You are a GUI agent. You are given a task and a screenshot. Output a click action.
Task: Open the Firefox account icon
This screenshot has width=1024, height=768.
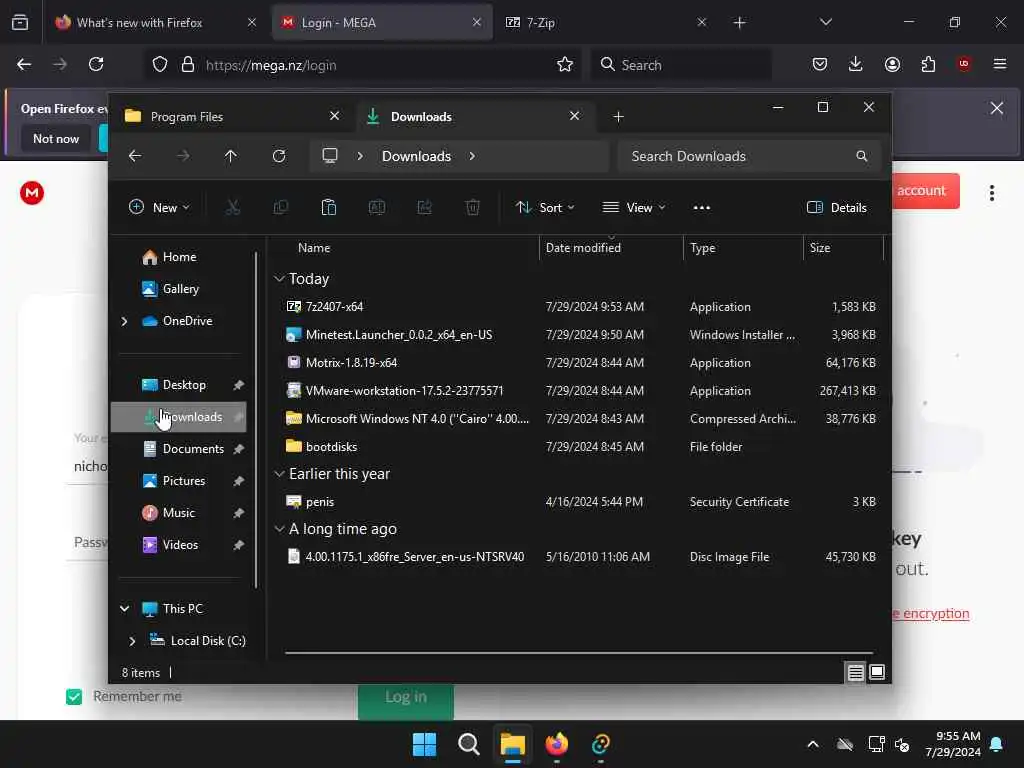coord(892,64)
